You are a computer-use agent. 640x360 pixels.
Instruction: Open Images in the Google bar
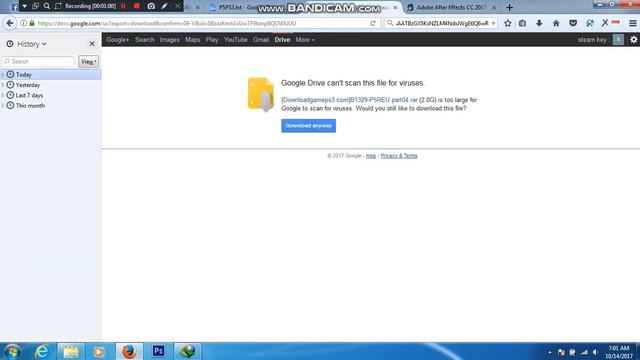click(x=169, y=40)
